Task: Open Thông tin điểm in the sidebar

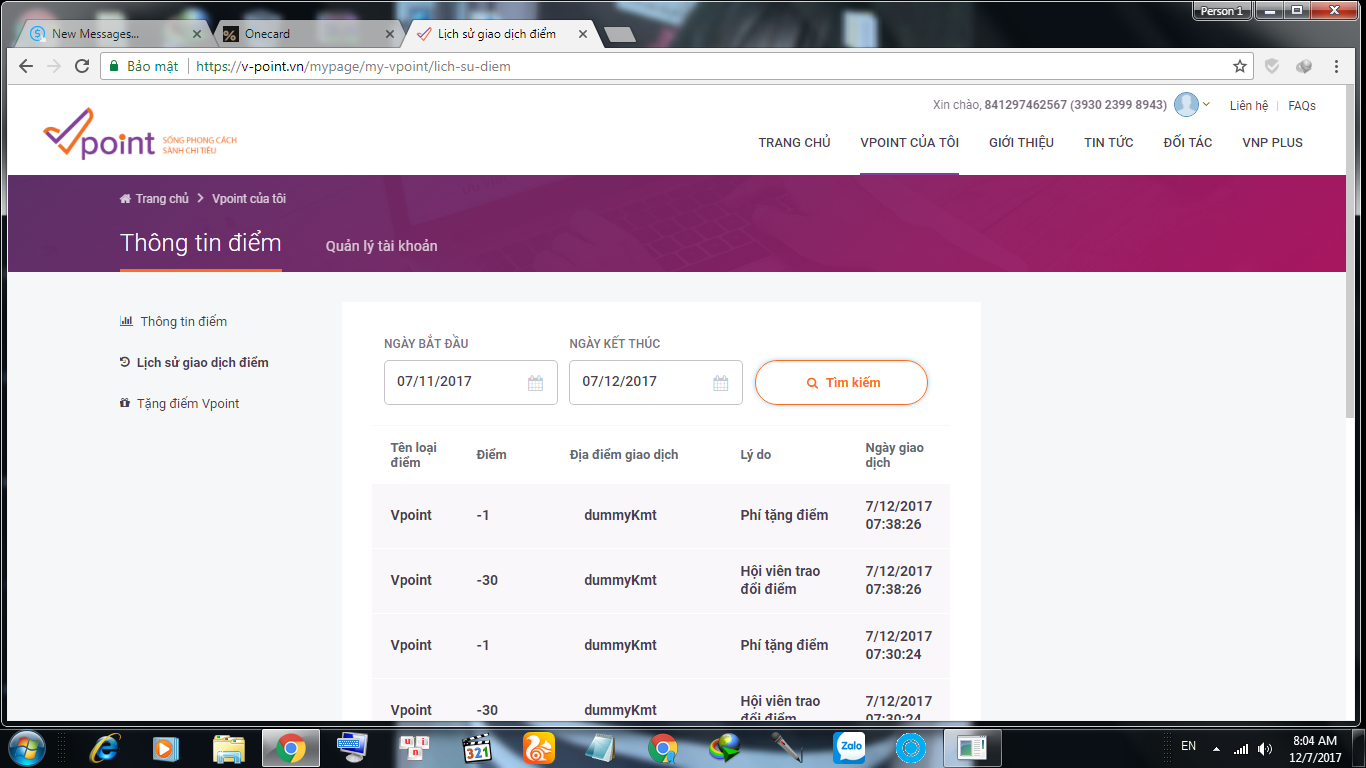Action: (x=173, y=322)
